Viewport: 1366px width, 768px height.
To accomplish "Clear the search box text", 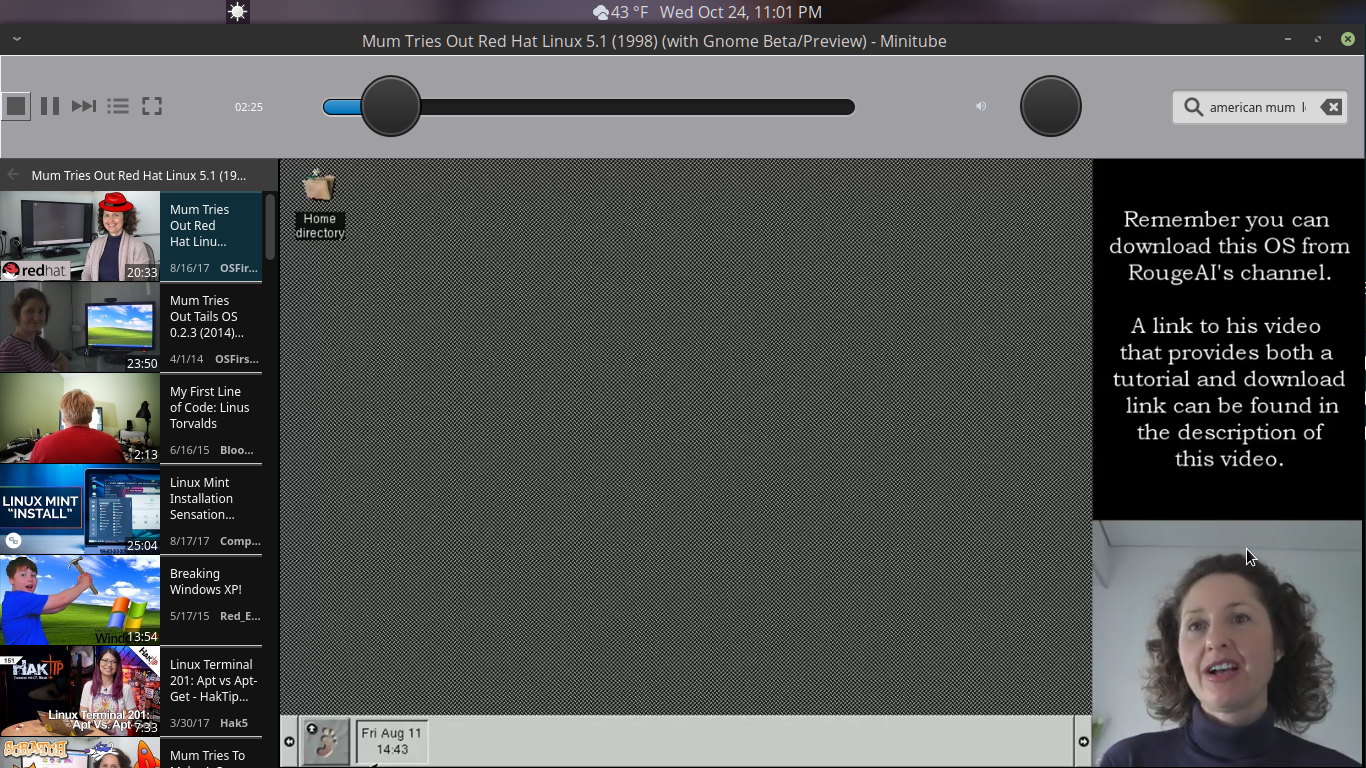I will click(x=1331, y=107).
